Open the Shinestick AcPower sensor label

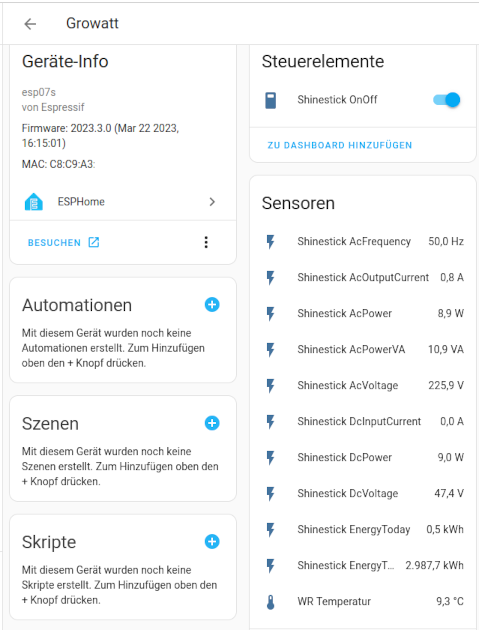tap(344, 313)
